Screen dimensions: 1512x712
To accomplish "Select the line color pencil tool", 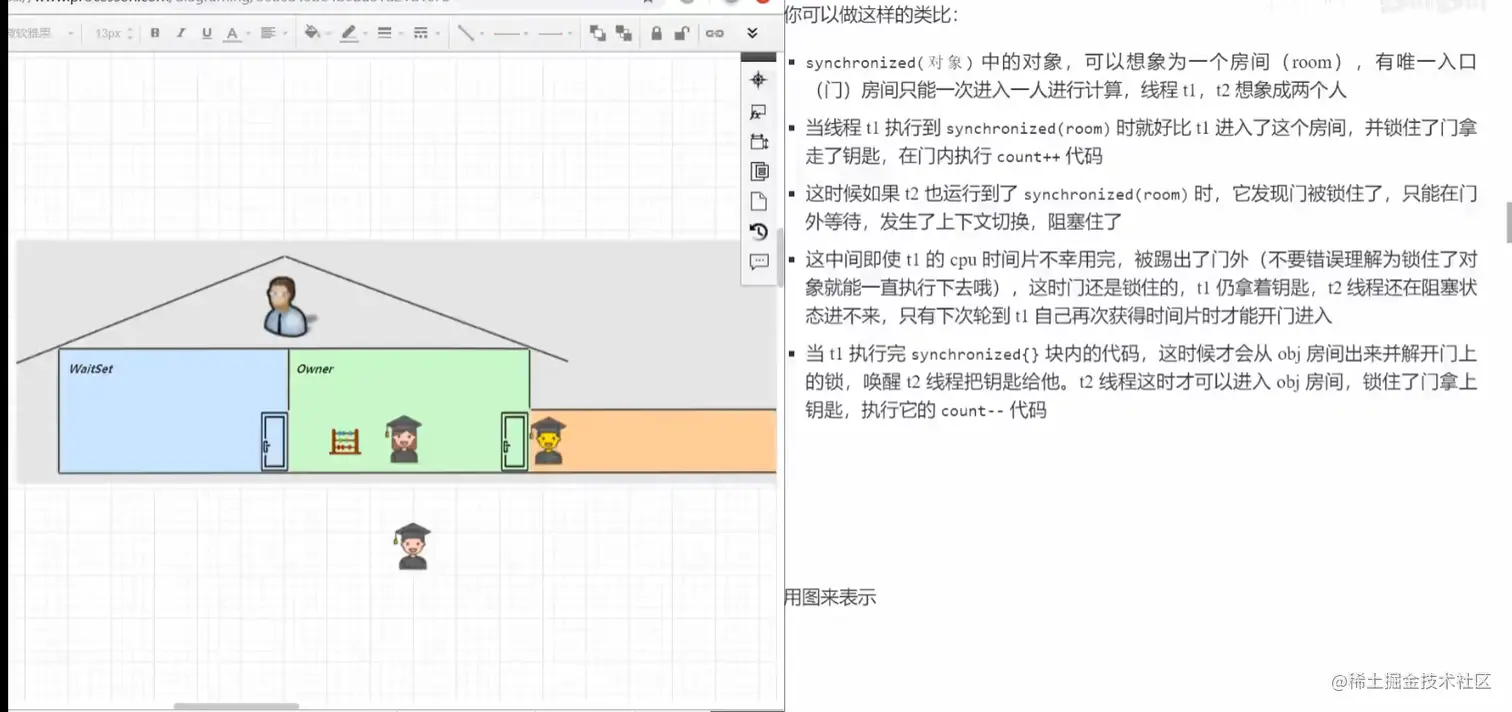I will [x=348, y=34].
